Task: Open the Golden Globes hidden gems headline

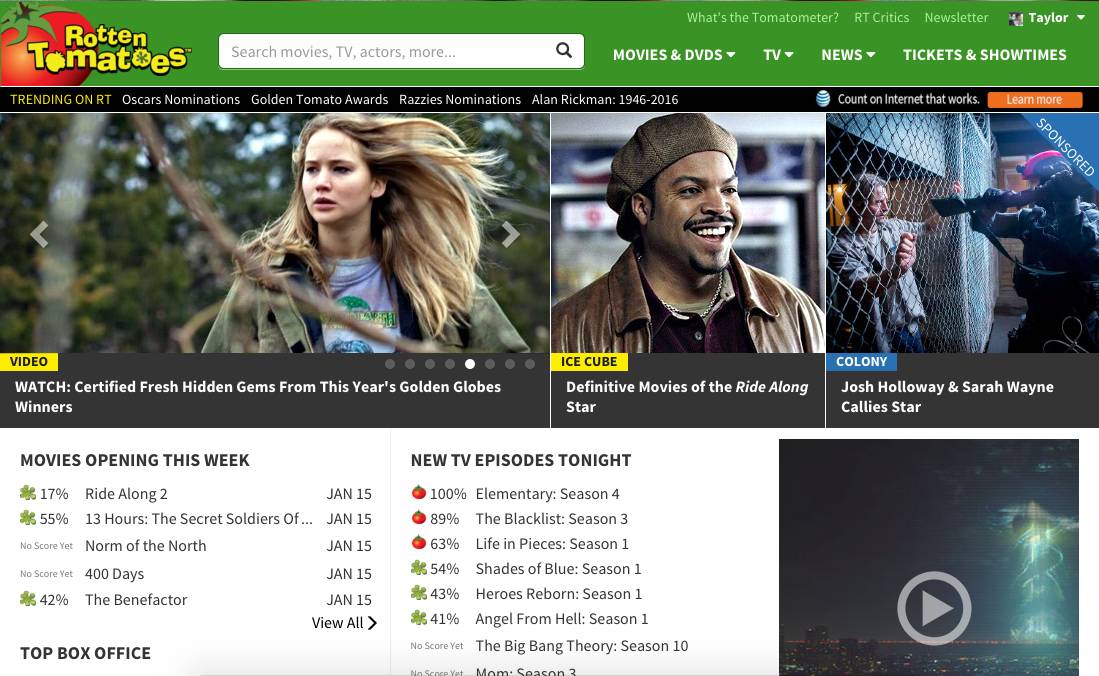Action: (258, 397)
